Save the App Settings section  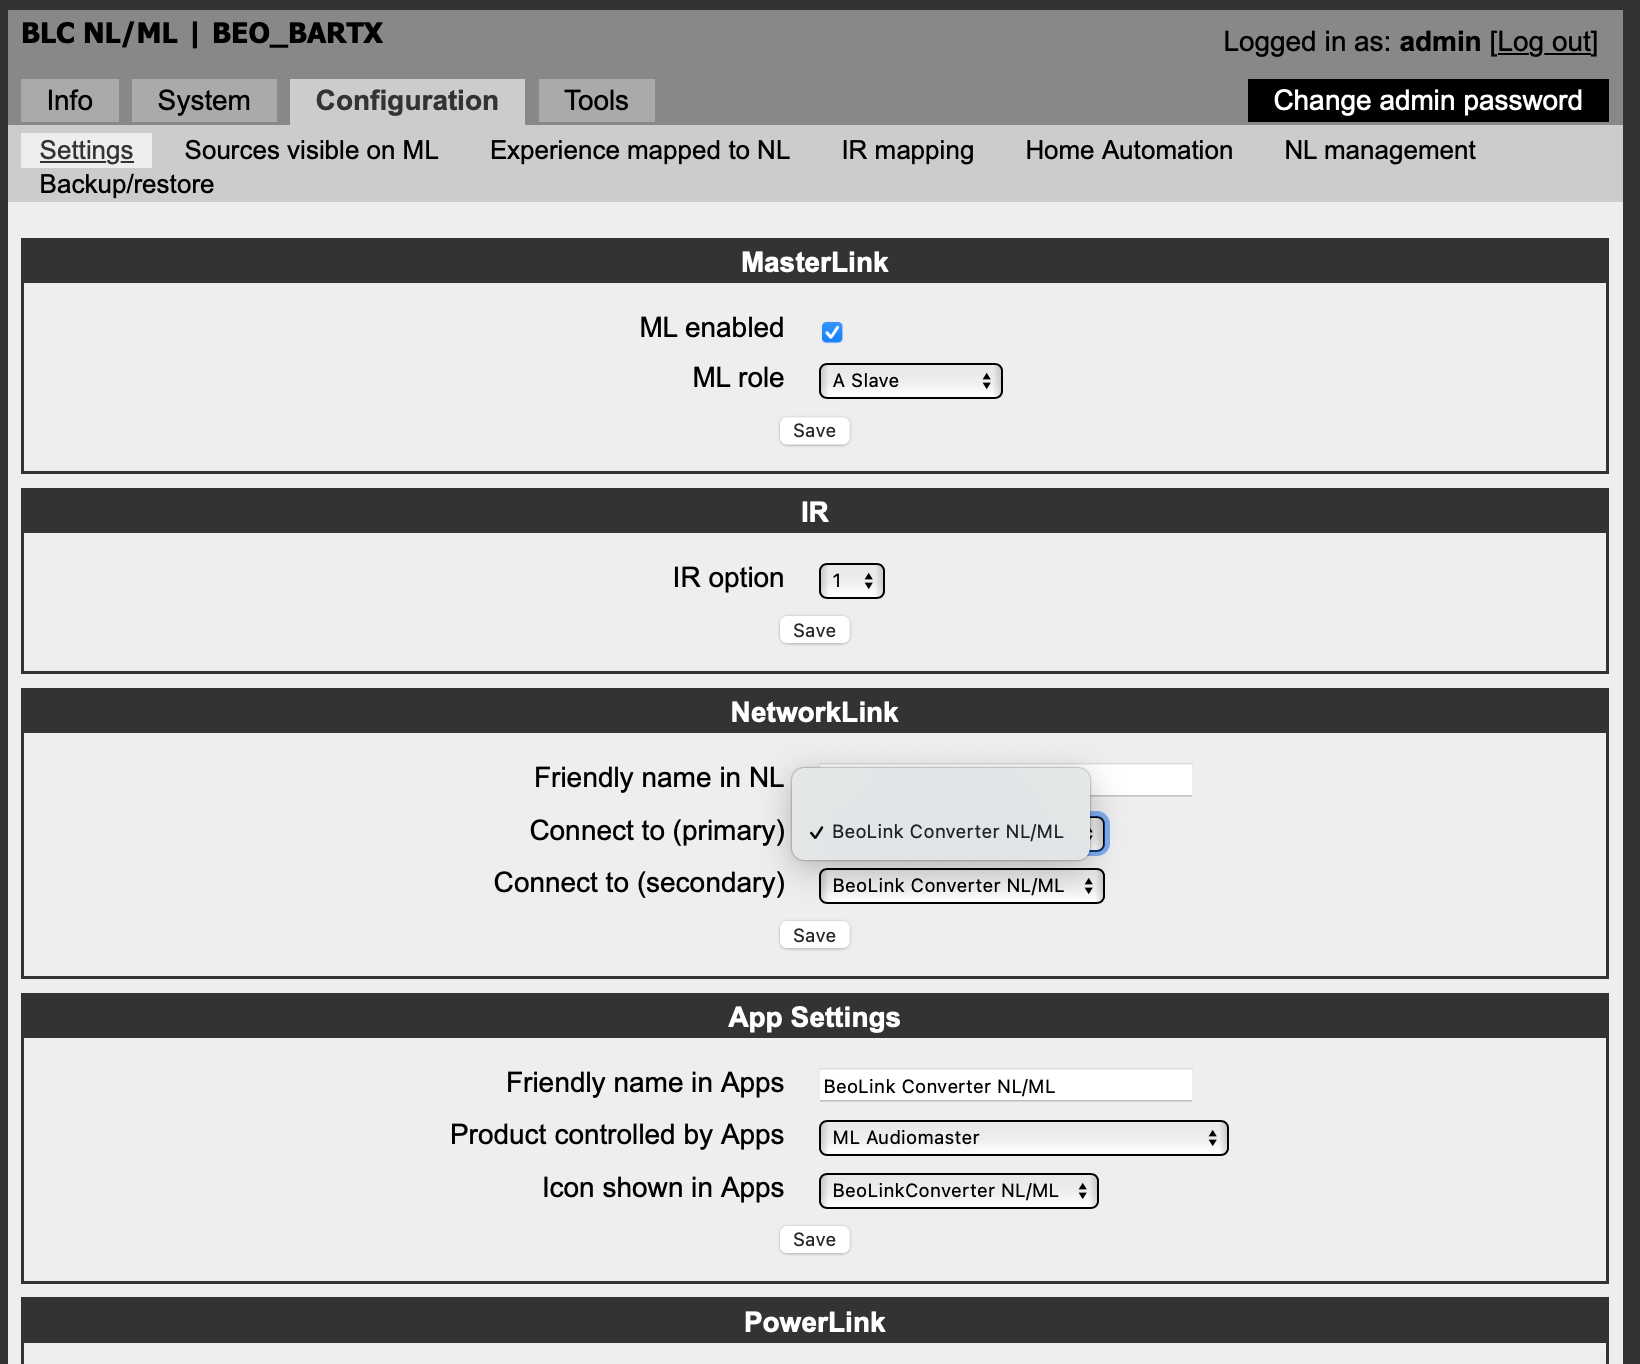point(814,1240)
